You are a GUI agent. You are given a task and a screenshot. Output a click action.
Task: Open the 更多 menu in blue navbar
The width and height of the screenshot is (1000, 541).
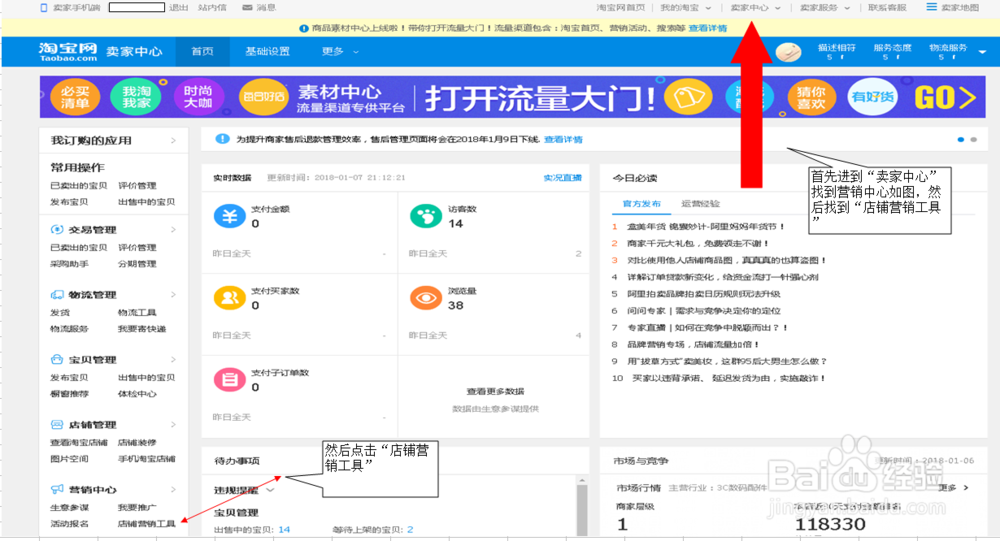click(339, 52)
